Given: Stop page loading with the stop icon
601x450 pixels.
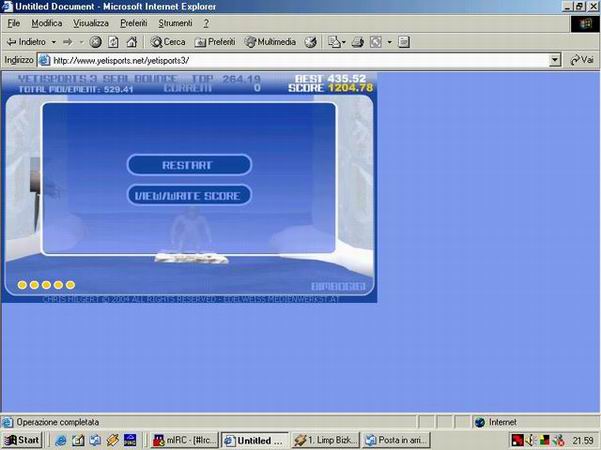Looking at the screenshot, I should (95, 42).
